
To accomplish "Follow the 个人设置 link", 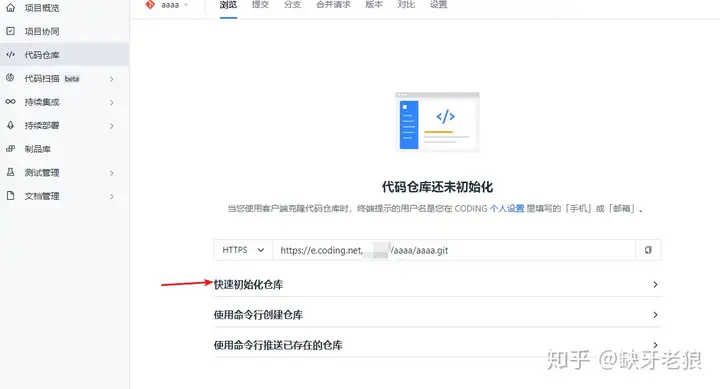I will tap(507, 209).
